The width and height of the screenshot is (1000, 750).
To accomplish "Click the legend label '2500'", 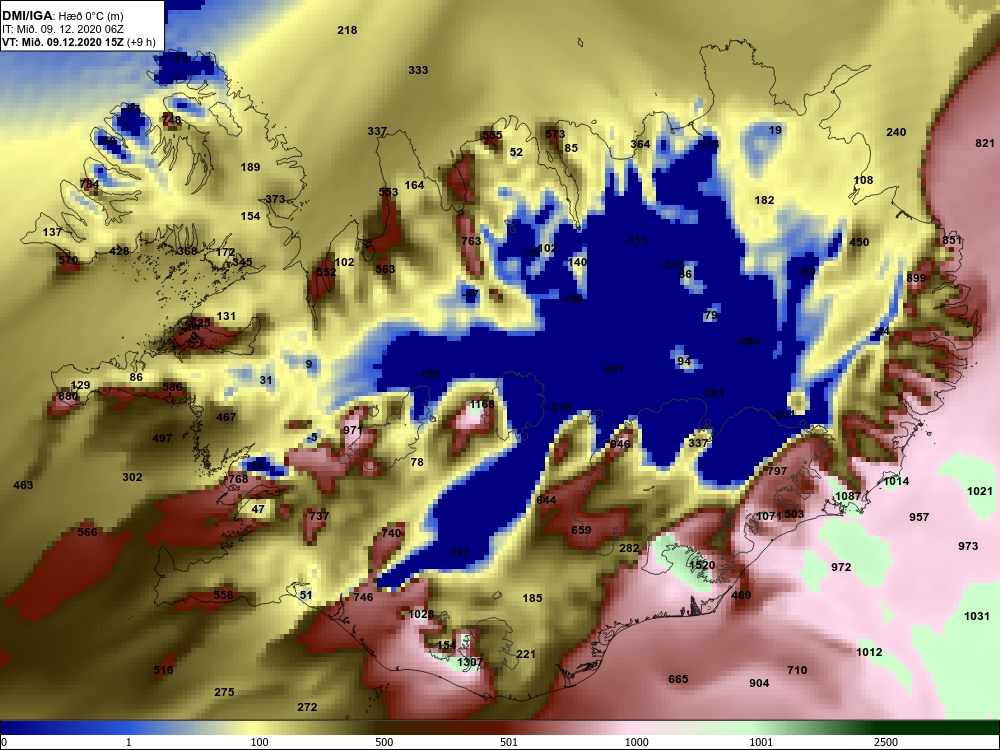I will click(886, 742).
